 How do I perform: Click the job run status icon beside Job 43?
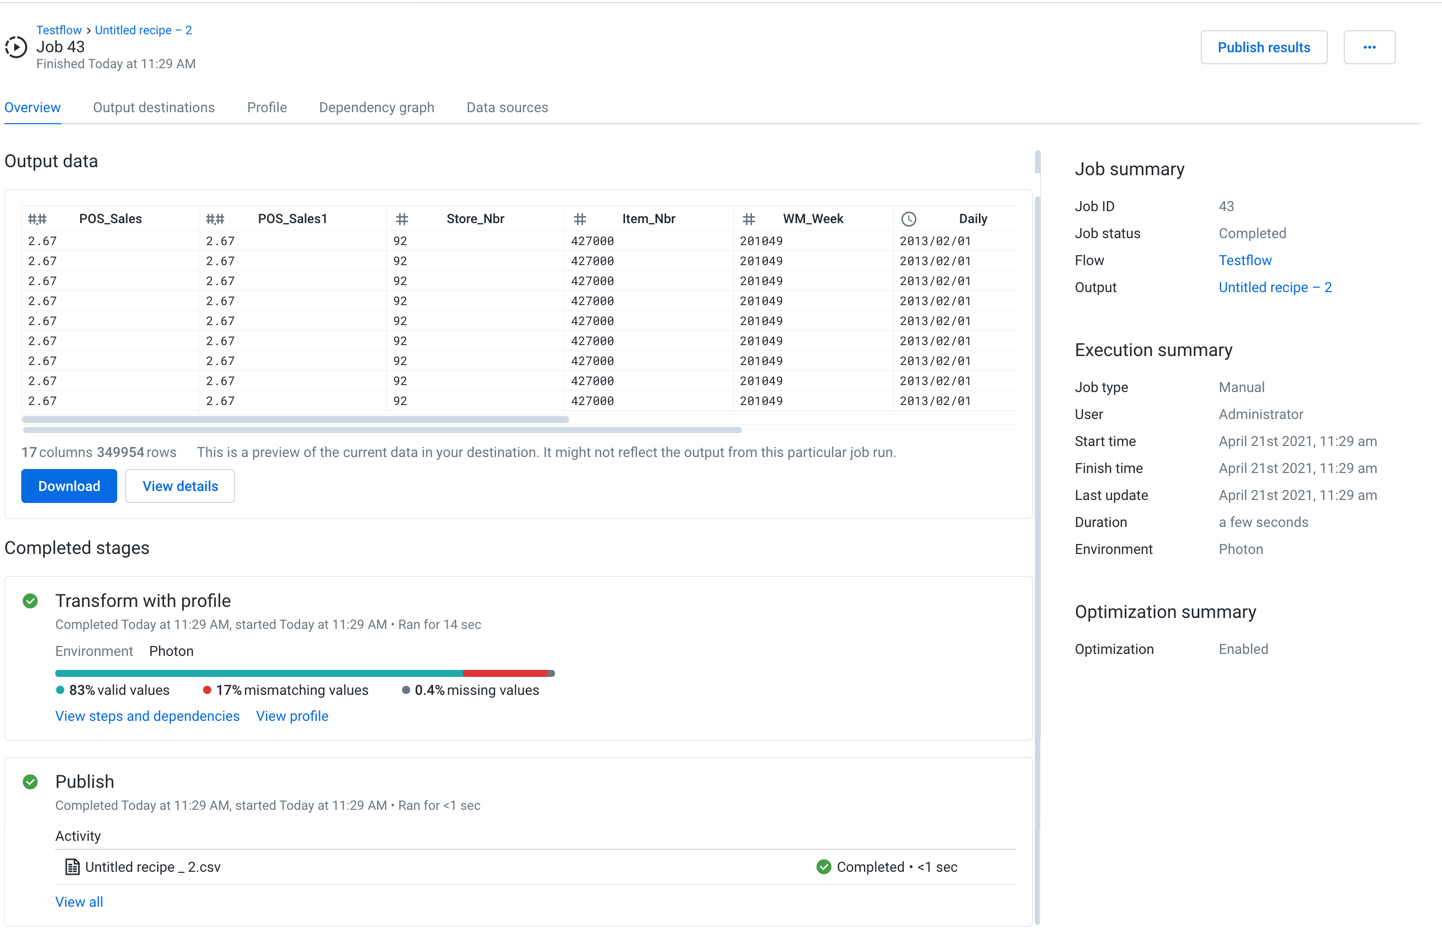[16, 47]
